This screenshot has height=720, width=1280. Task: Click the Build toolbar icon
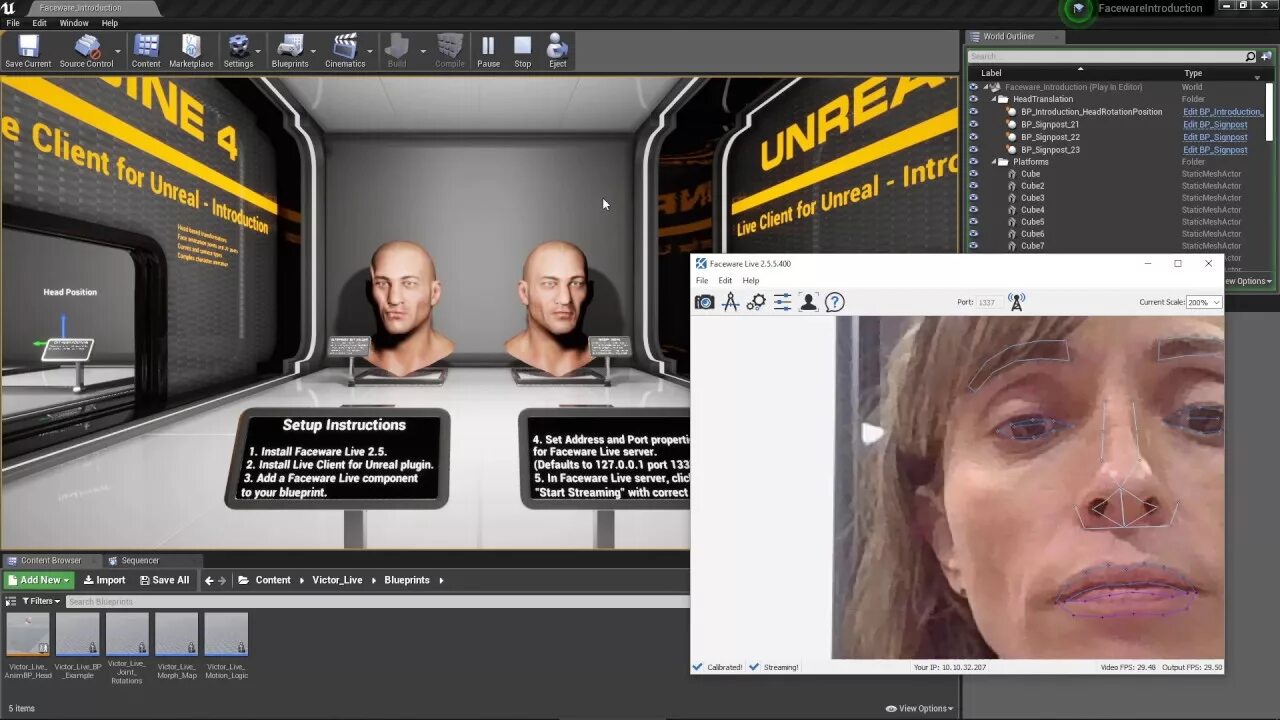coord(397,51)
